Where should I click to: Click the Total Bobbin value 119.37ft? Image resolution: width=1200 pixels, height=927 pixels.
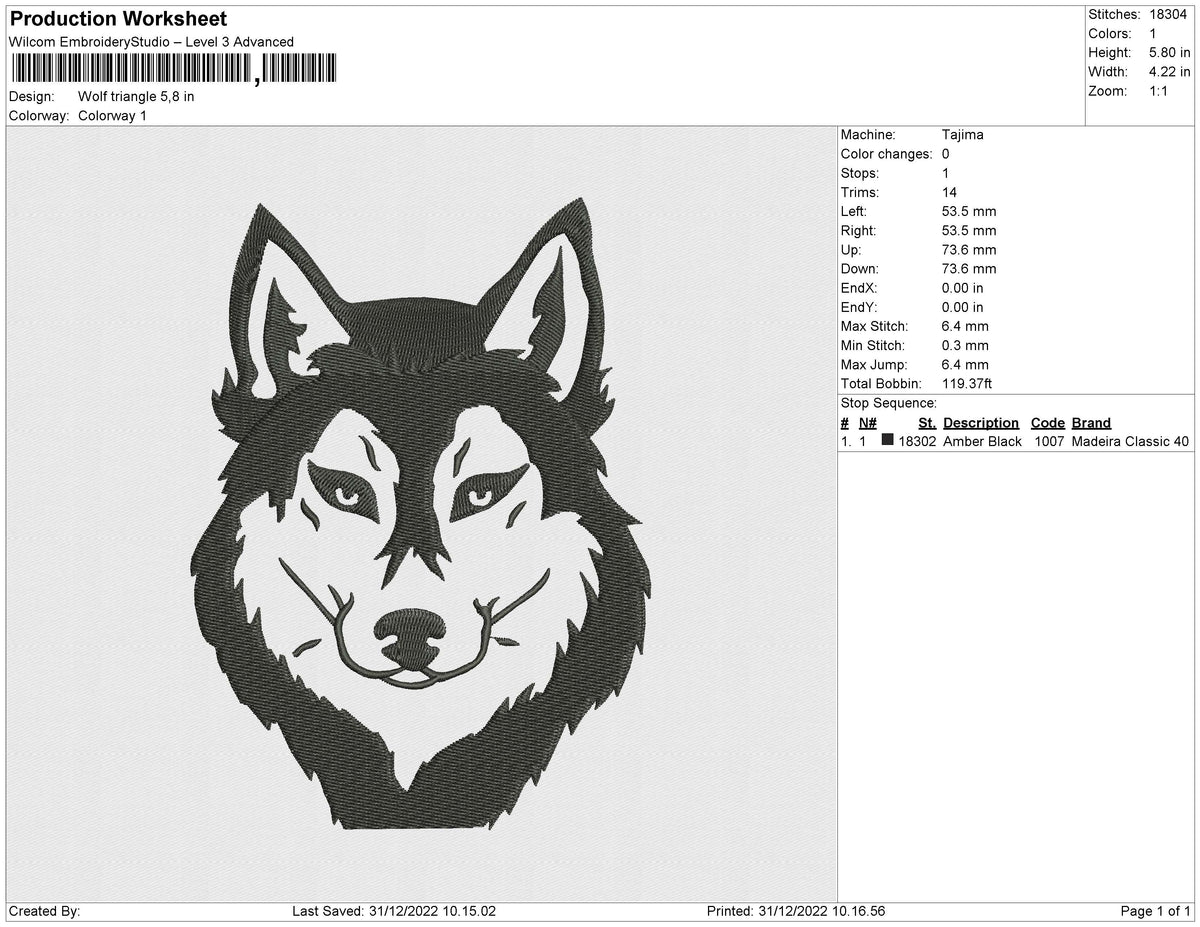965,384
